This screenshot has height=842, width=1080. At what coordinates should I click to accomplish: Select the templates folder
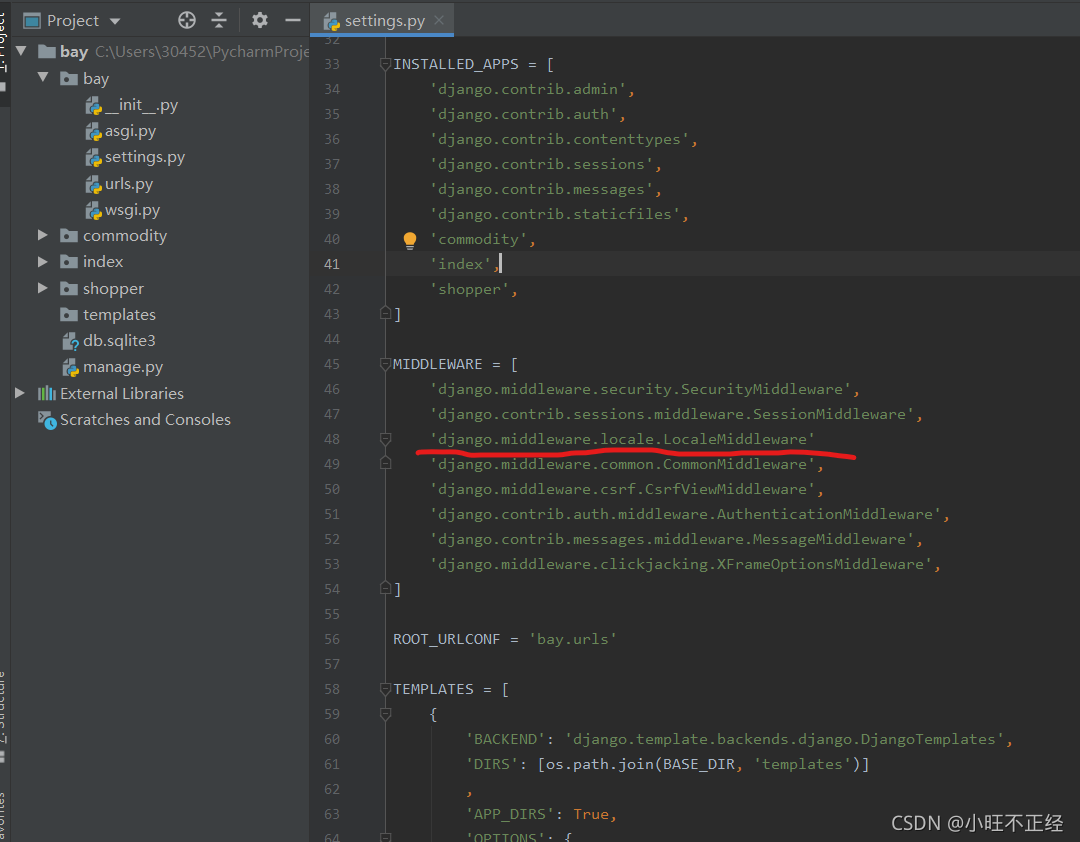coord(119,315)
